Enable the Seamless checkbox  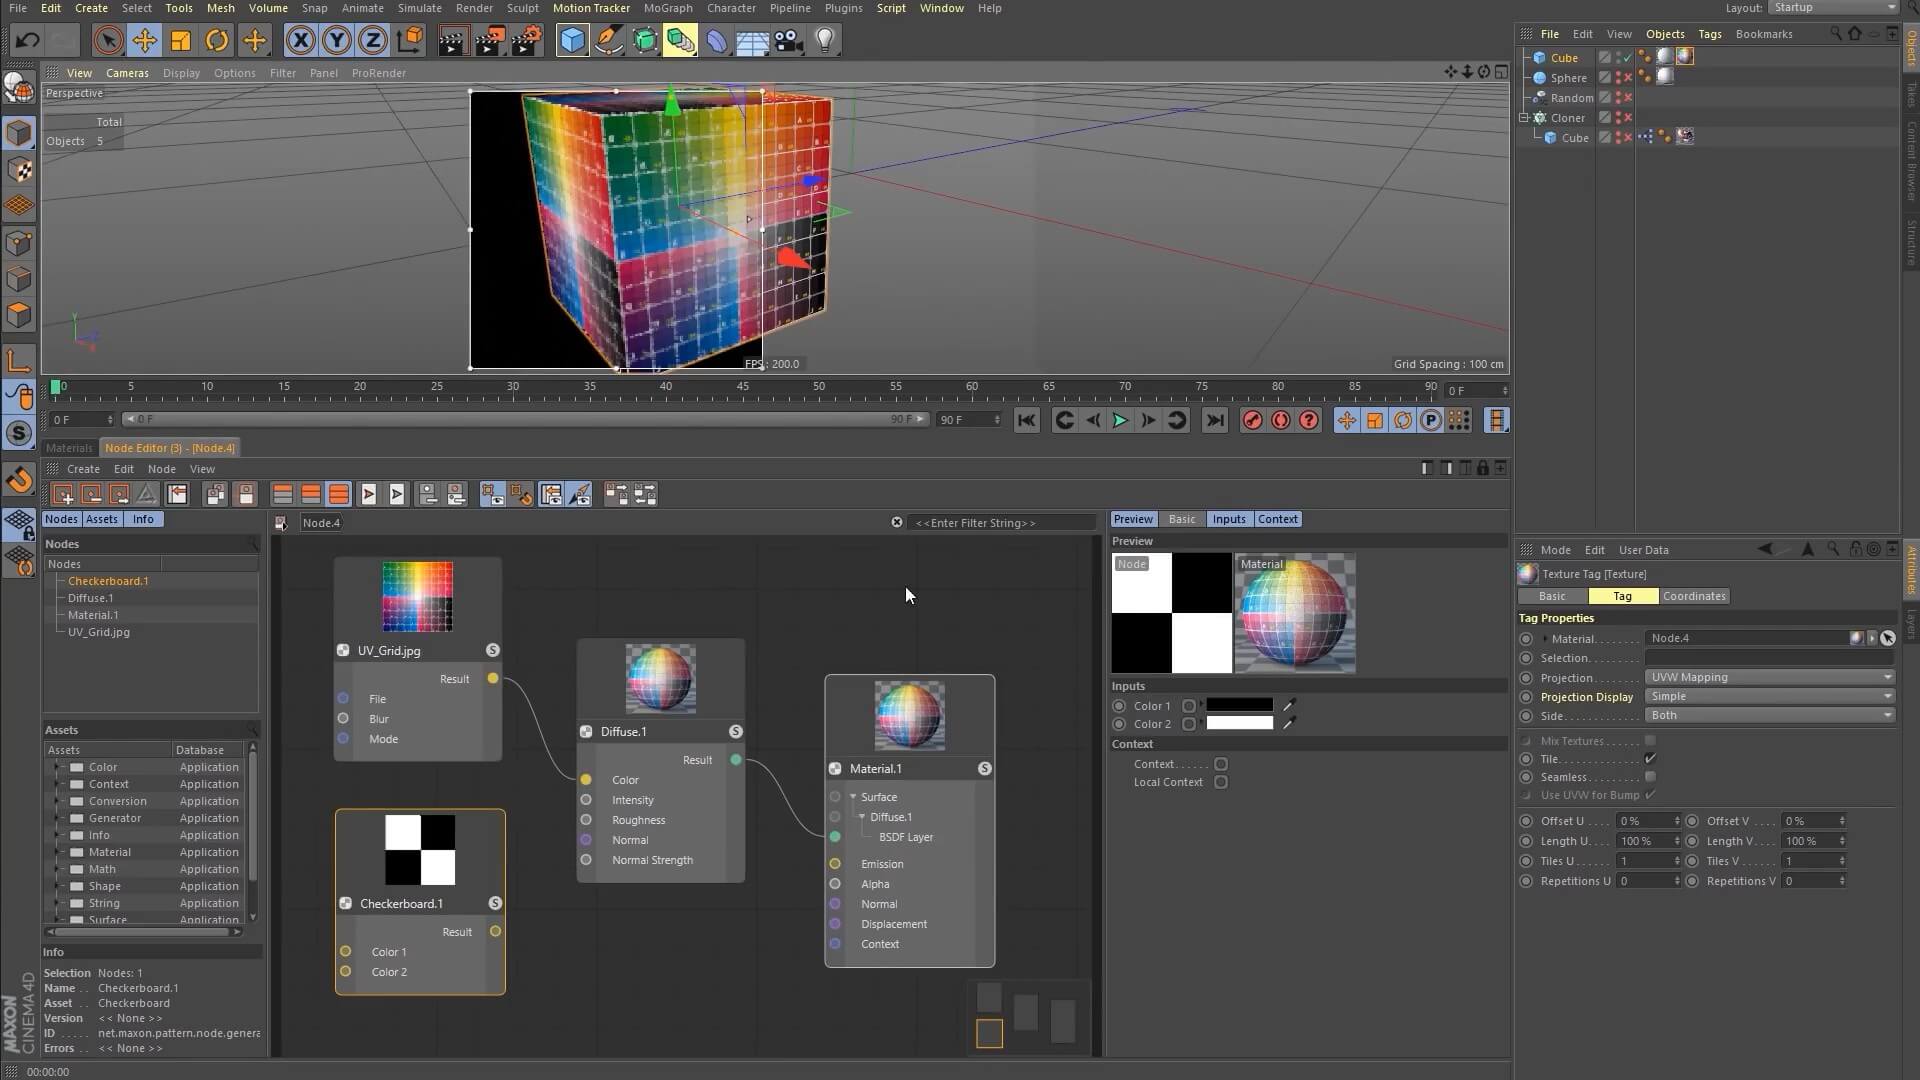[x=1650, y=777]
